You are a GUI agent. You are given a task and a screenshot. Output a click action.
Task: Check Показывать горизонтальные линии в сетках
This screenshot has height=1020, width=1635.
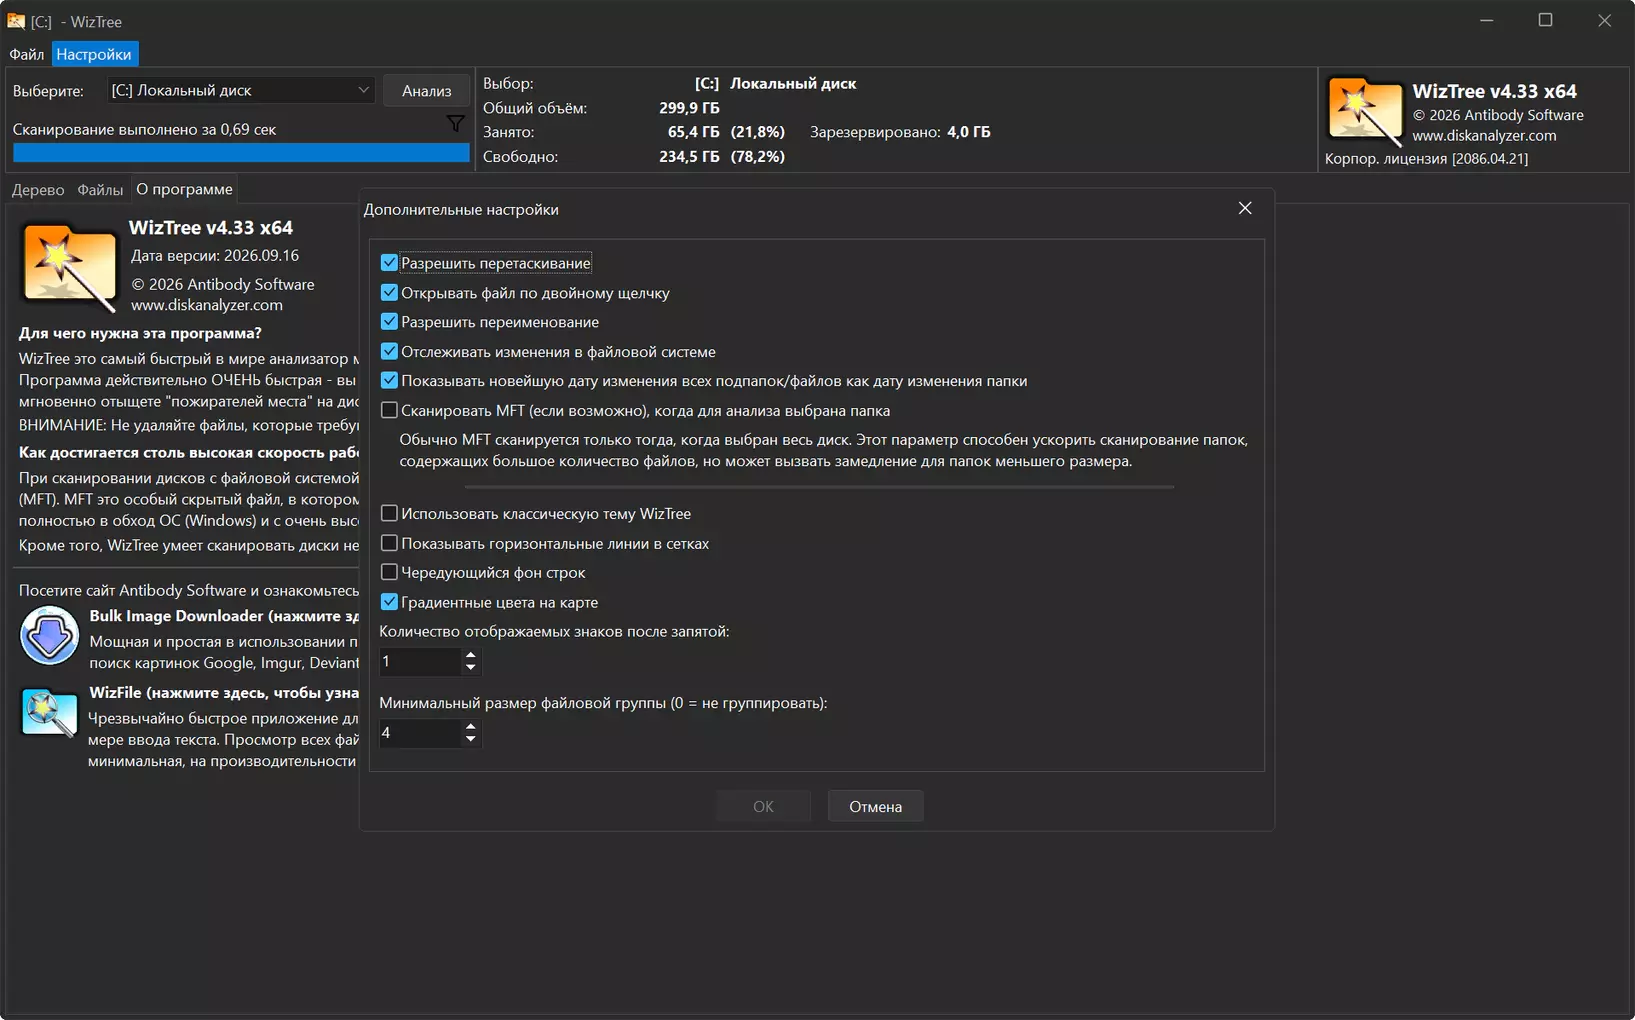(389, 543)
